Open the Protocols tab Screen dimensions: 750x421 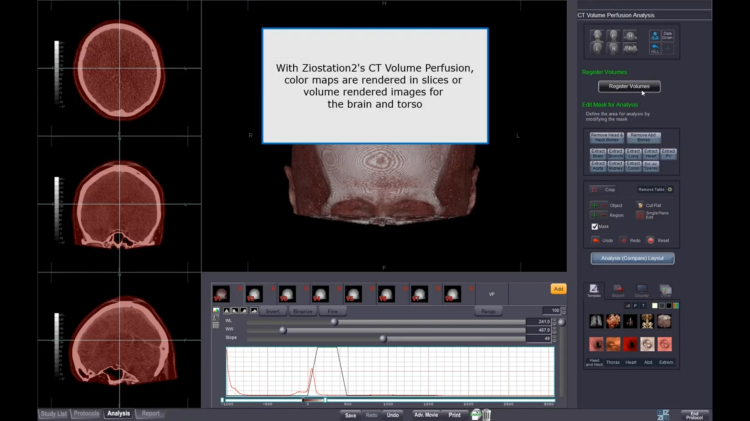tap(86, 414)
